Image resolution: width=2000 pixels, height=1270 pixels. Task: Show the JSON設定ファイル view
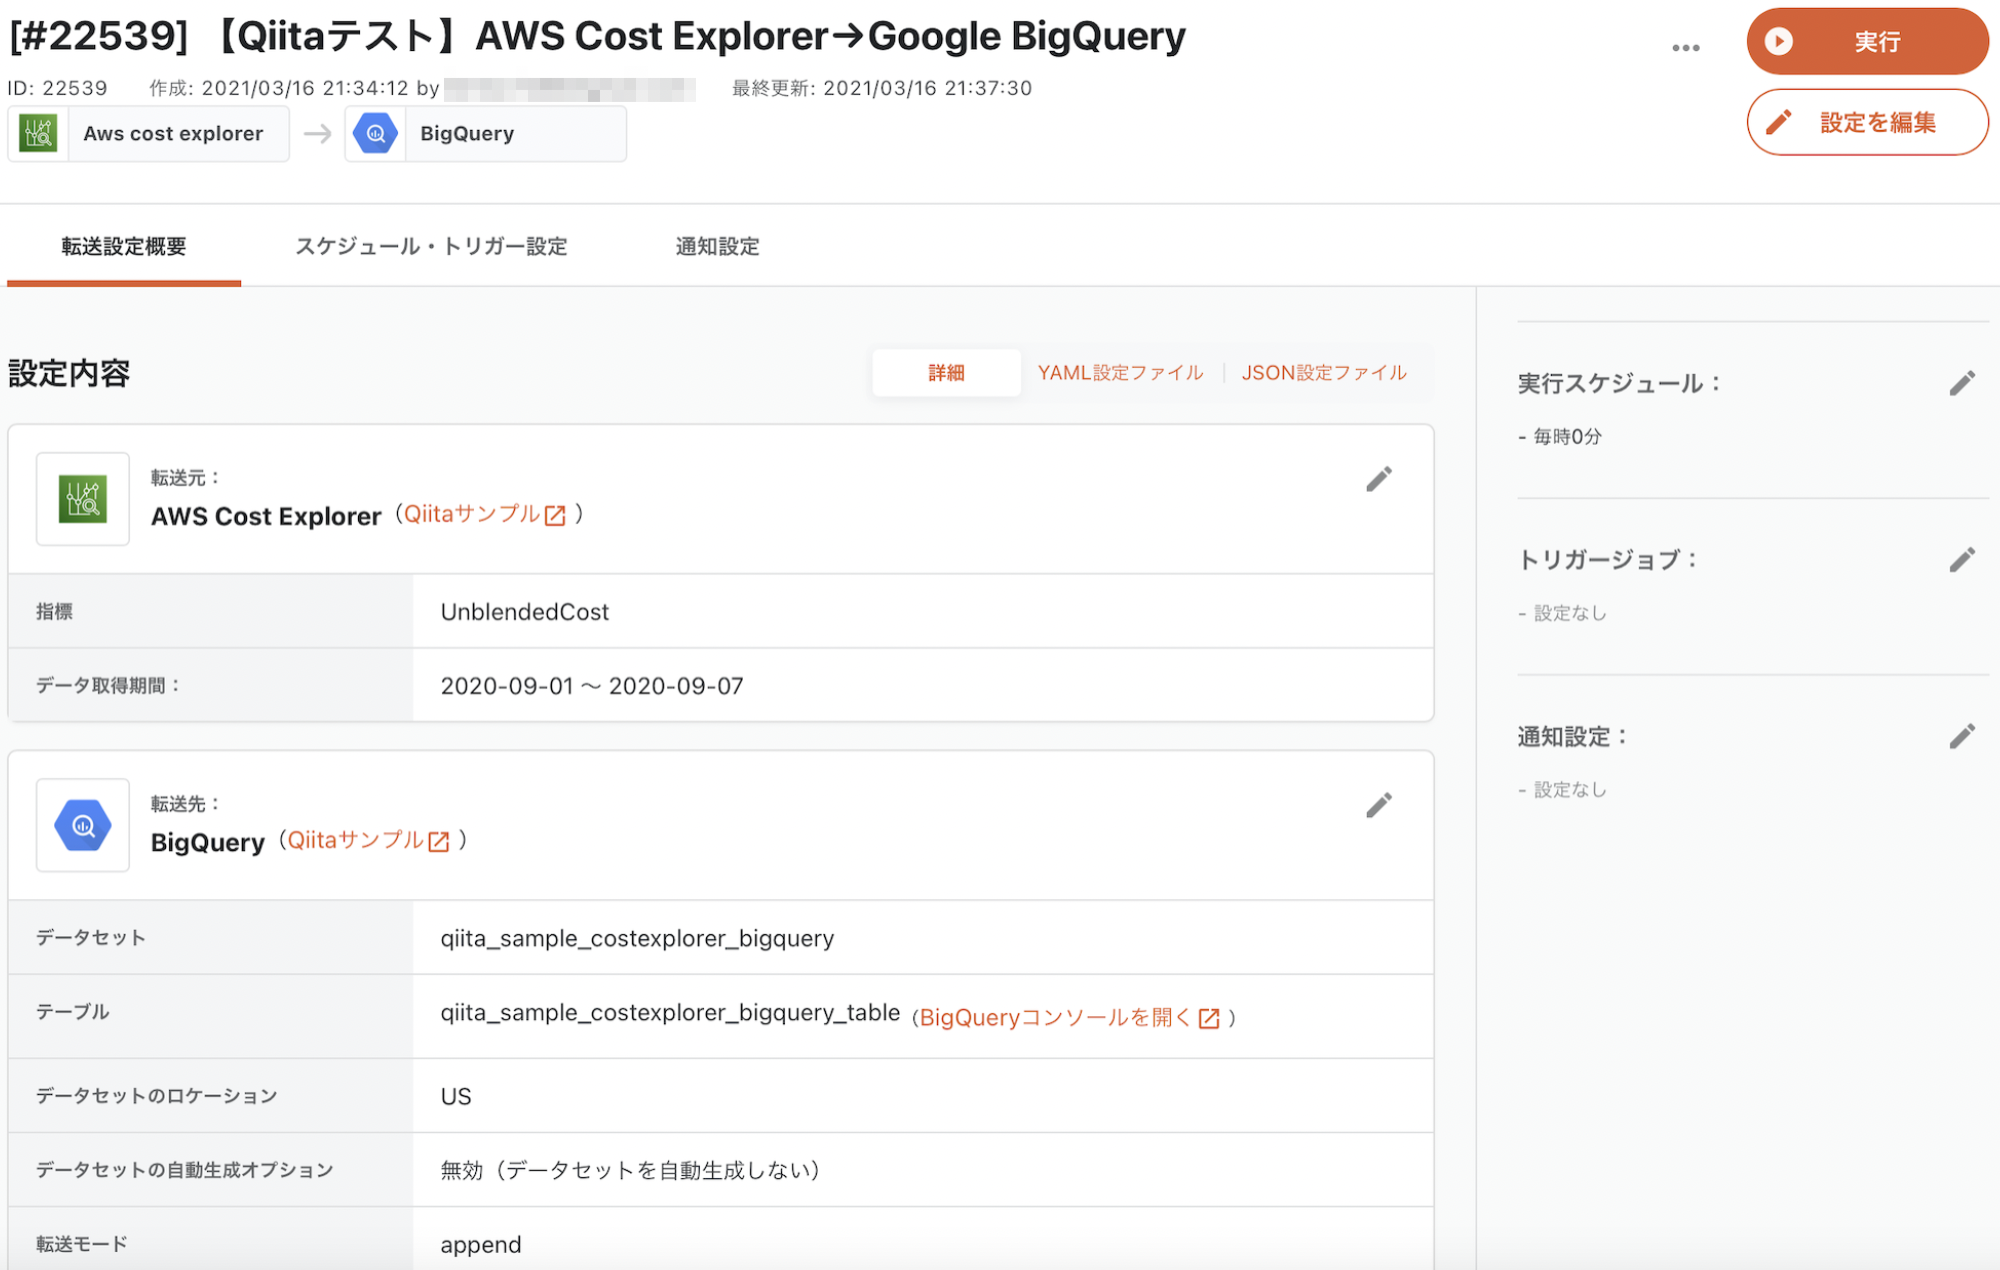click(x=1324, y=373)
